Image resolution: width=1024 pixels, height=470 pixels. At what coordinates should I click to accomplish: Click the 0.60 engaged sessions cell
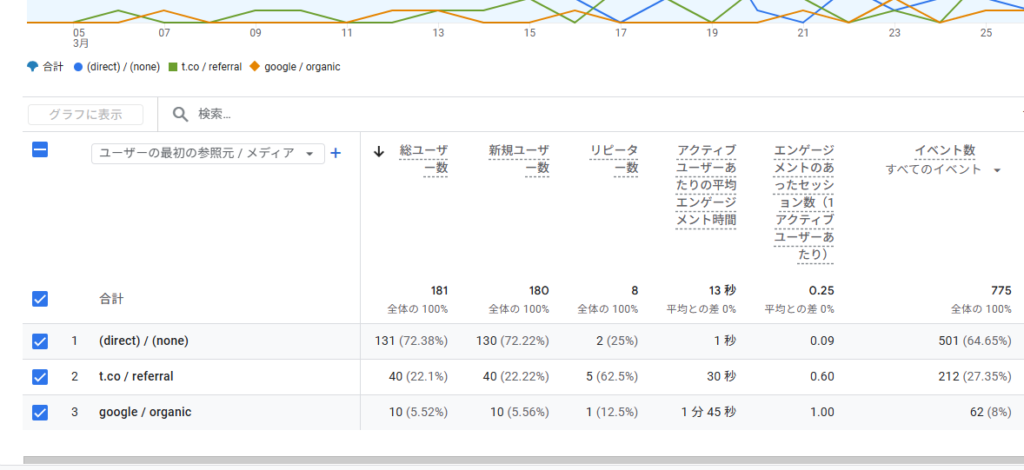coord(822,377)
